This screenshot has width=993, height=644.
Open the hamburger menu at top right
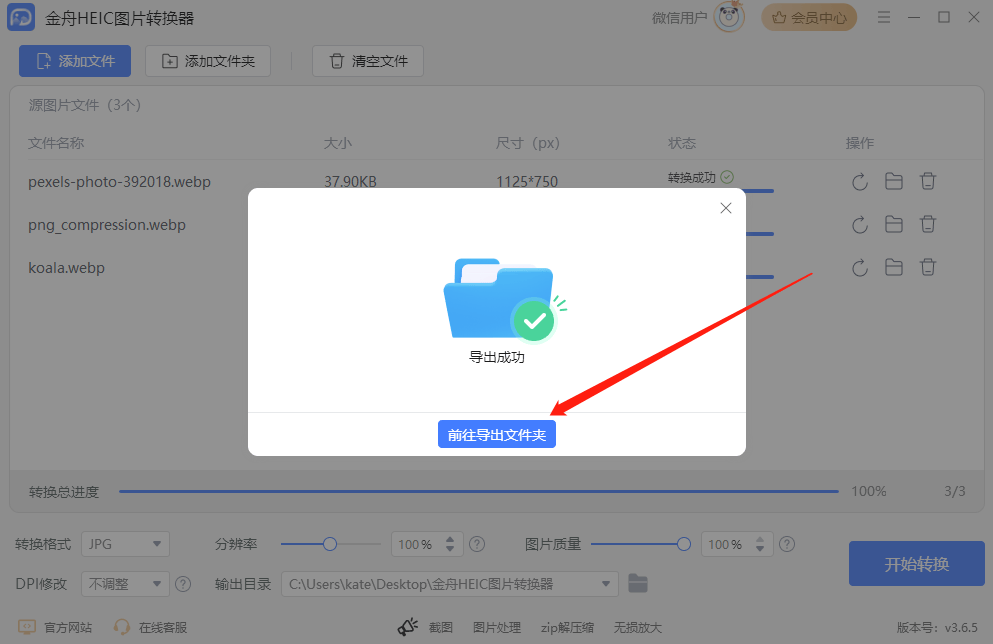click(884, 17)
